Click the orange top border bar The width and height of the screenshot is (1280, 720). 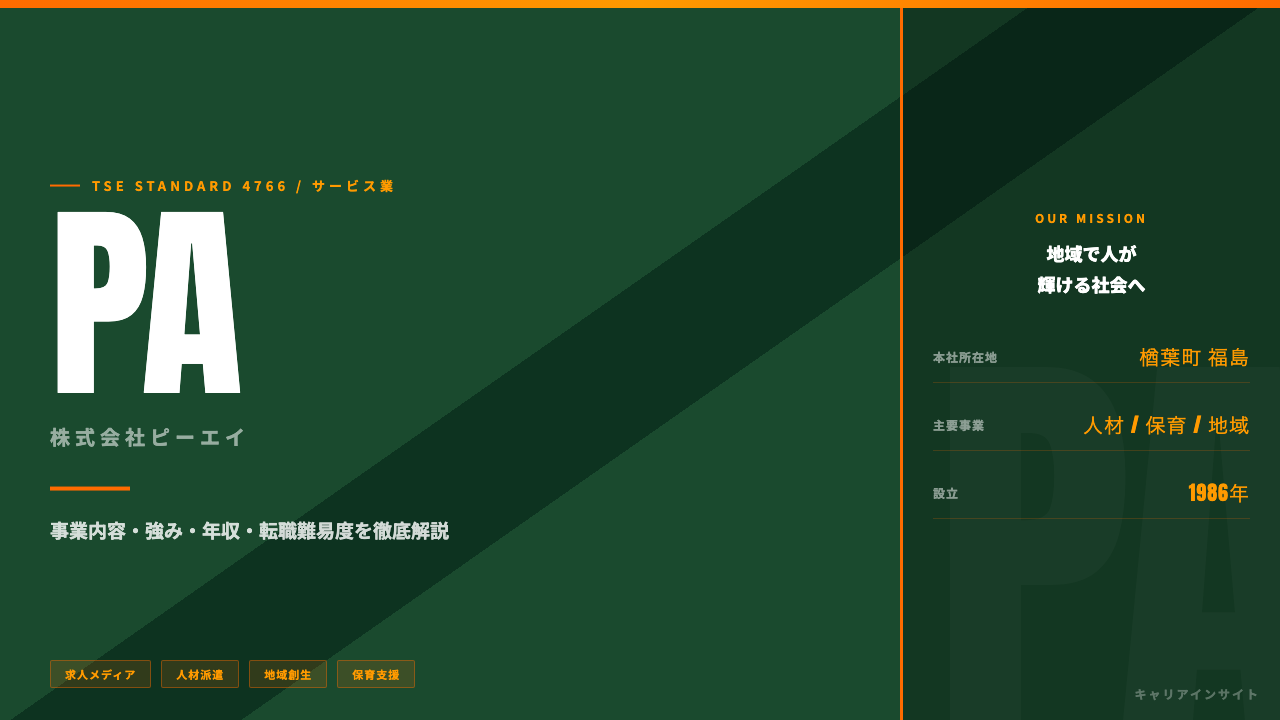click(x=640, y=4)
